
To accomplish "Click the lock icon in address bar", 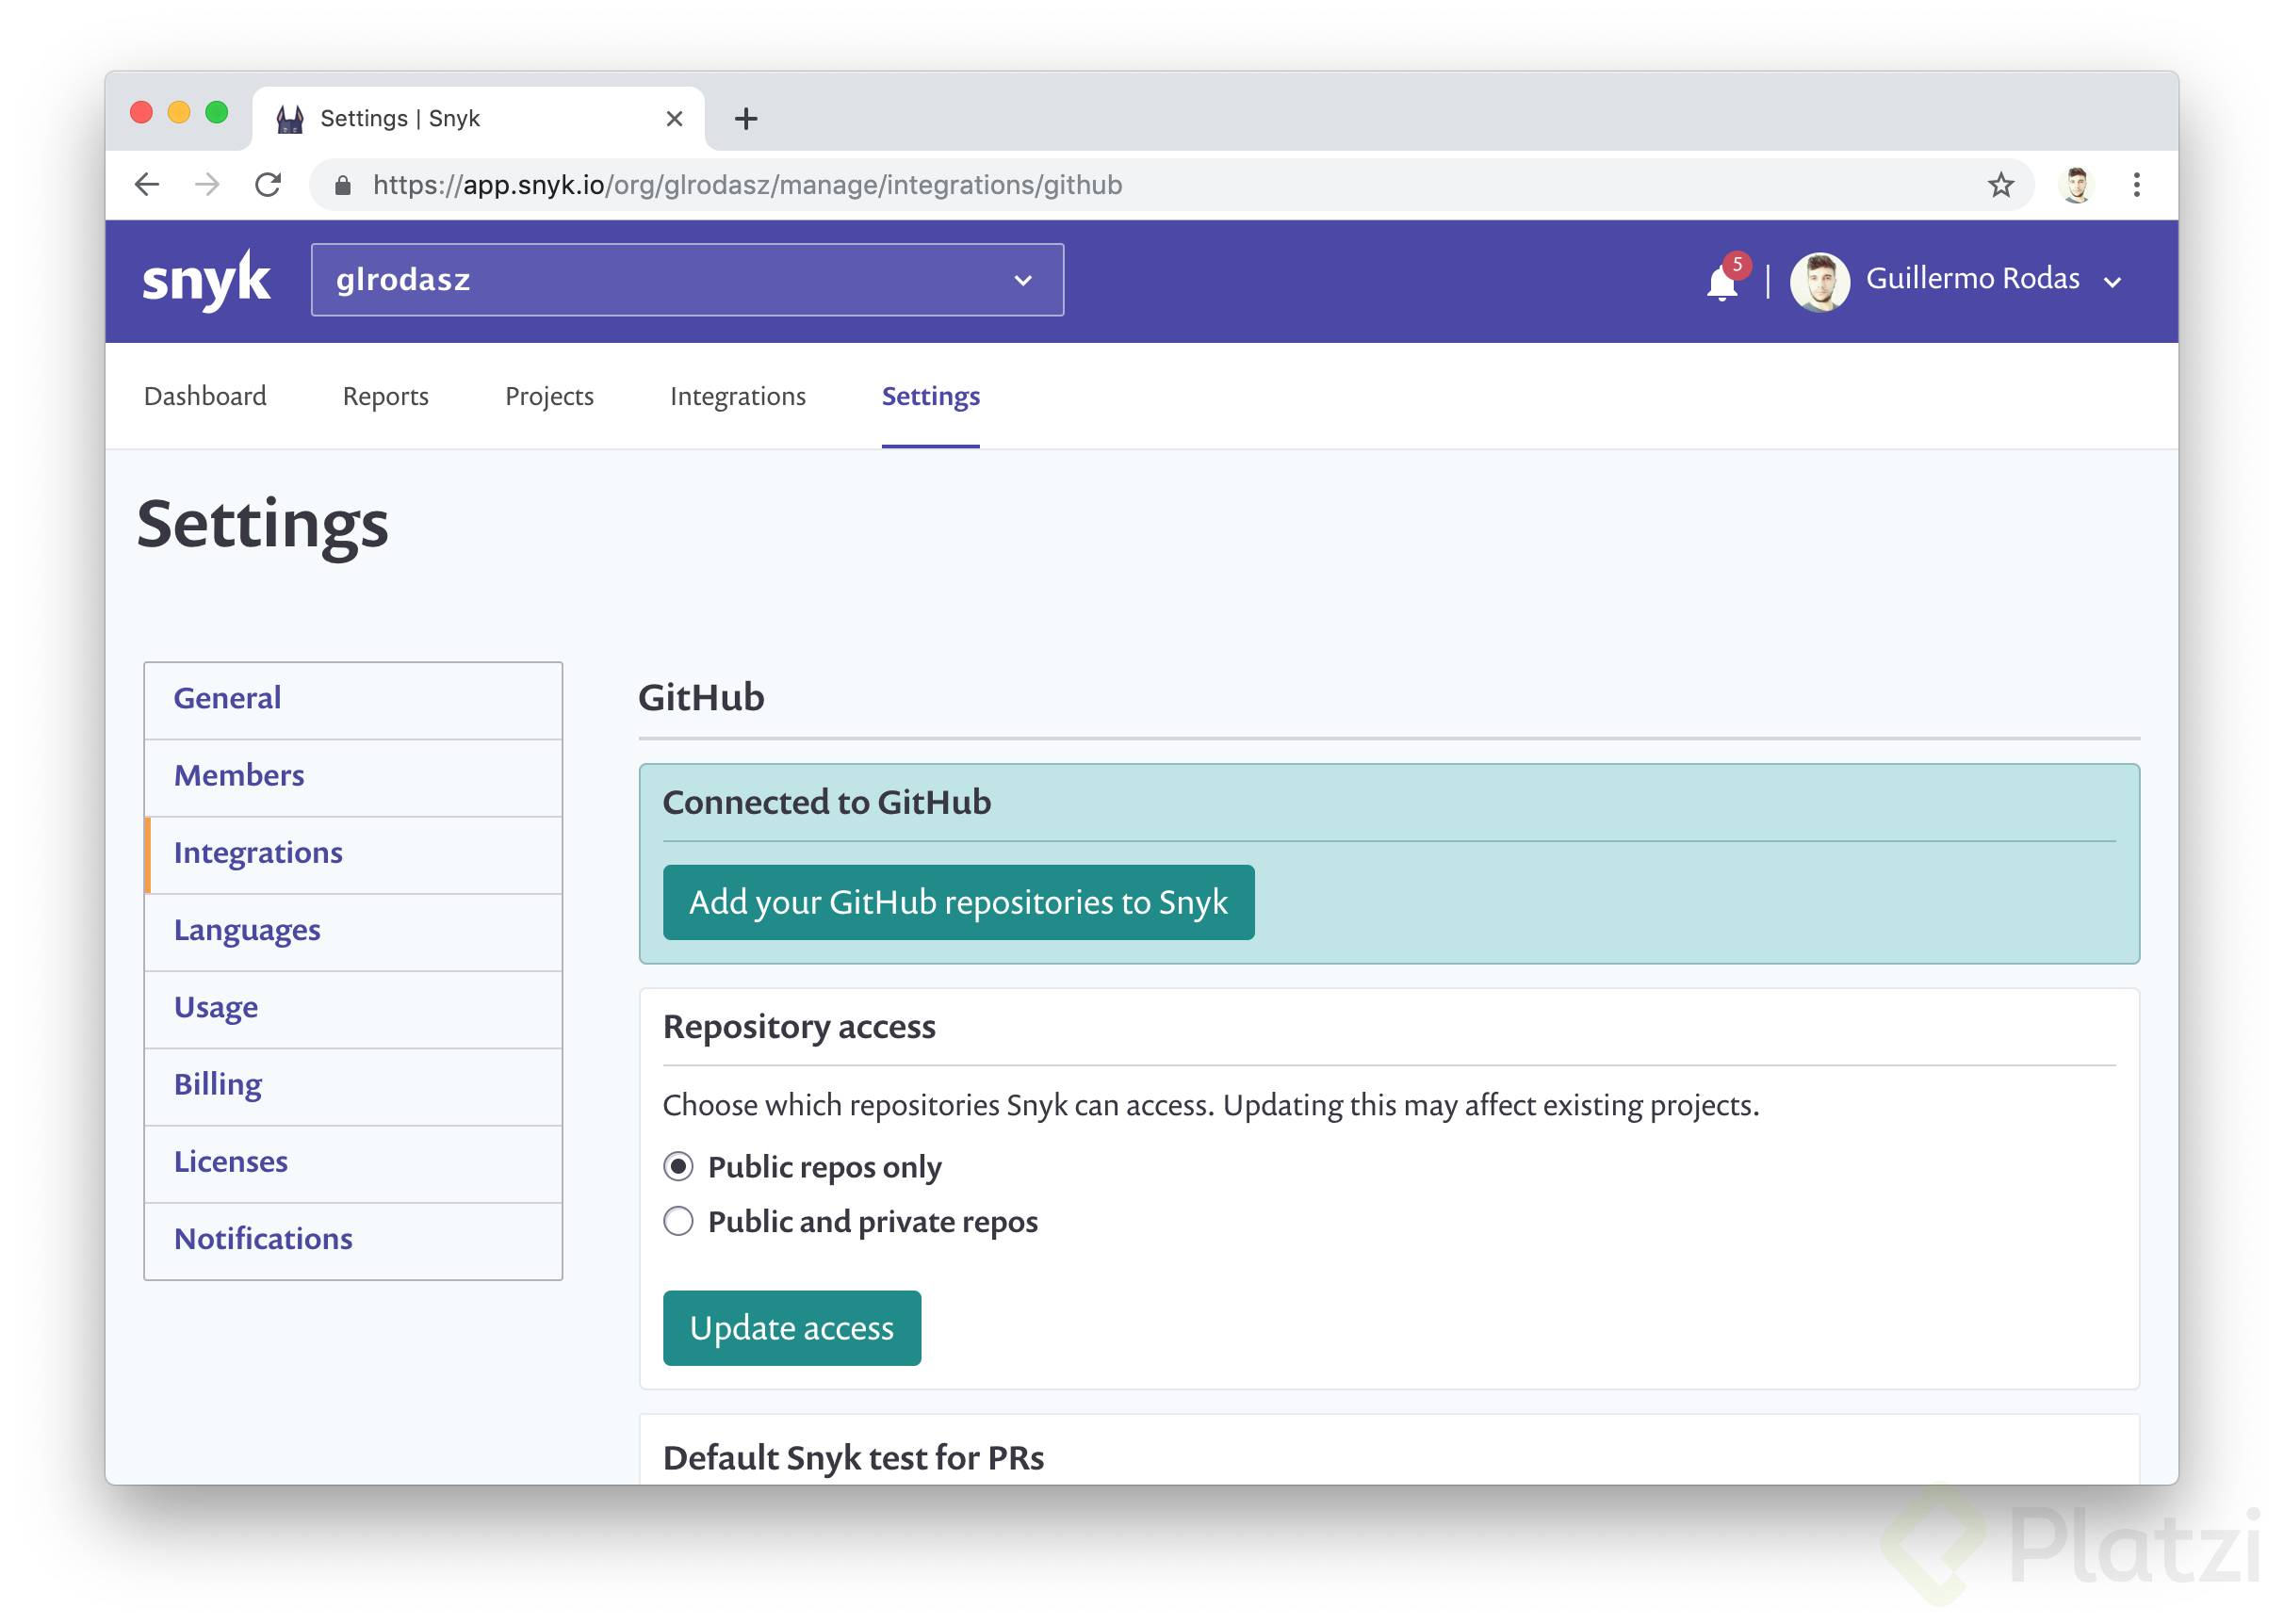I will [x=342, y=185].
